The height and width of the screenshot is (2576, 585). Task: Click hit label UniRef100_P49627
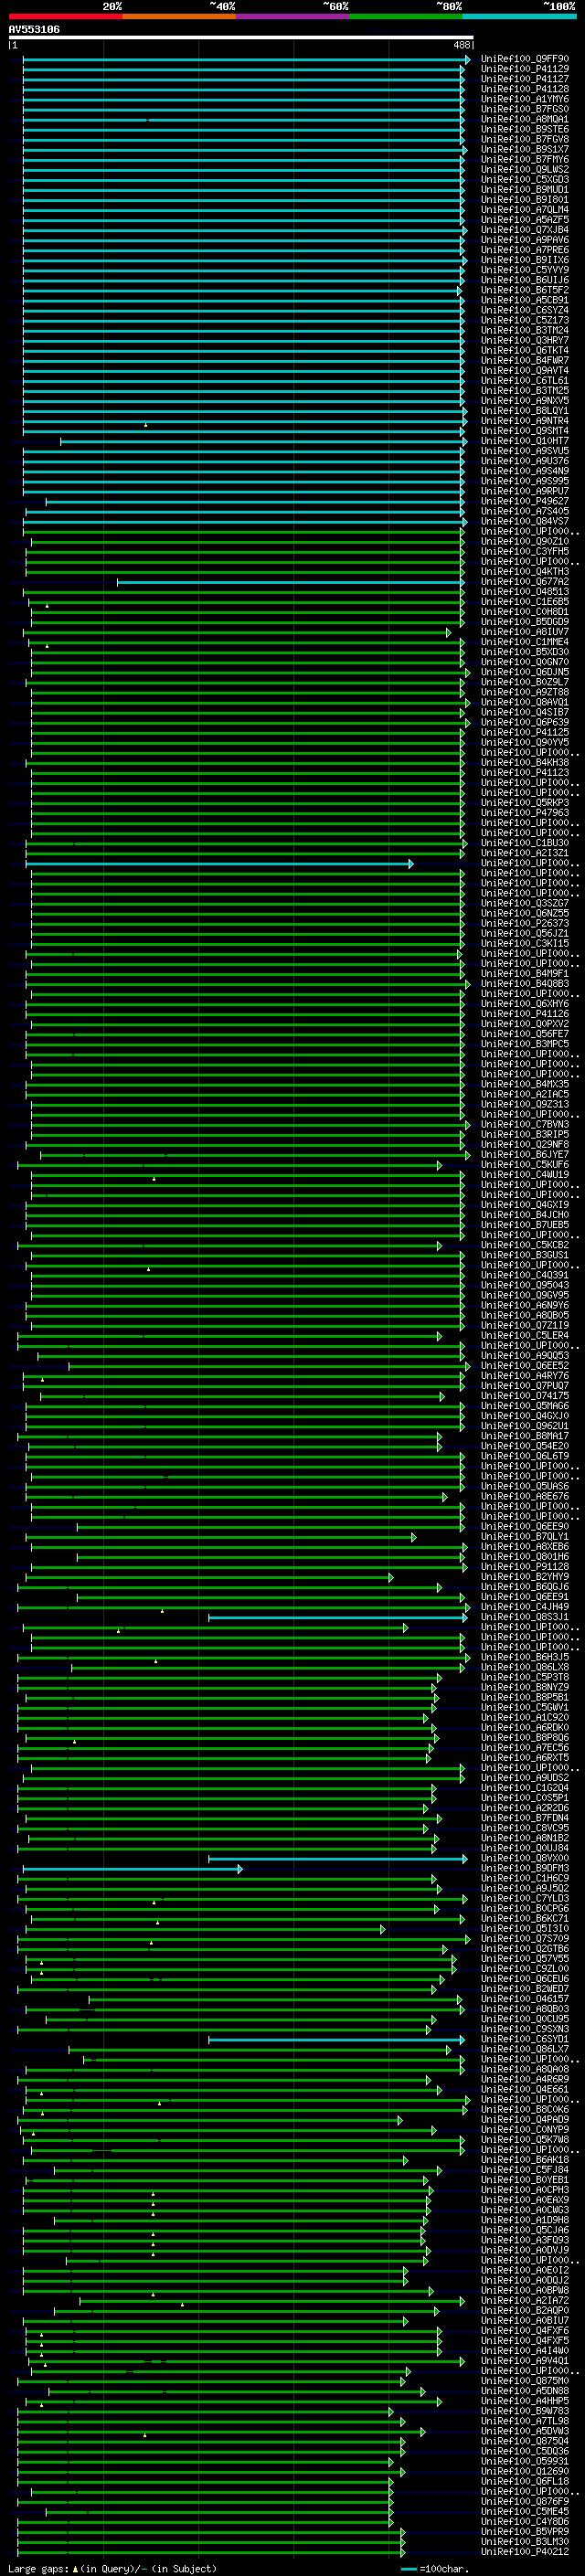525,502
